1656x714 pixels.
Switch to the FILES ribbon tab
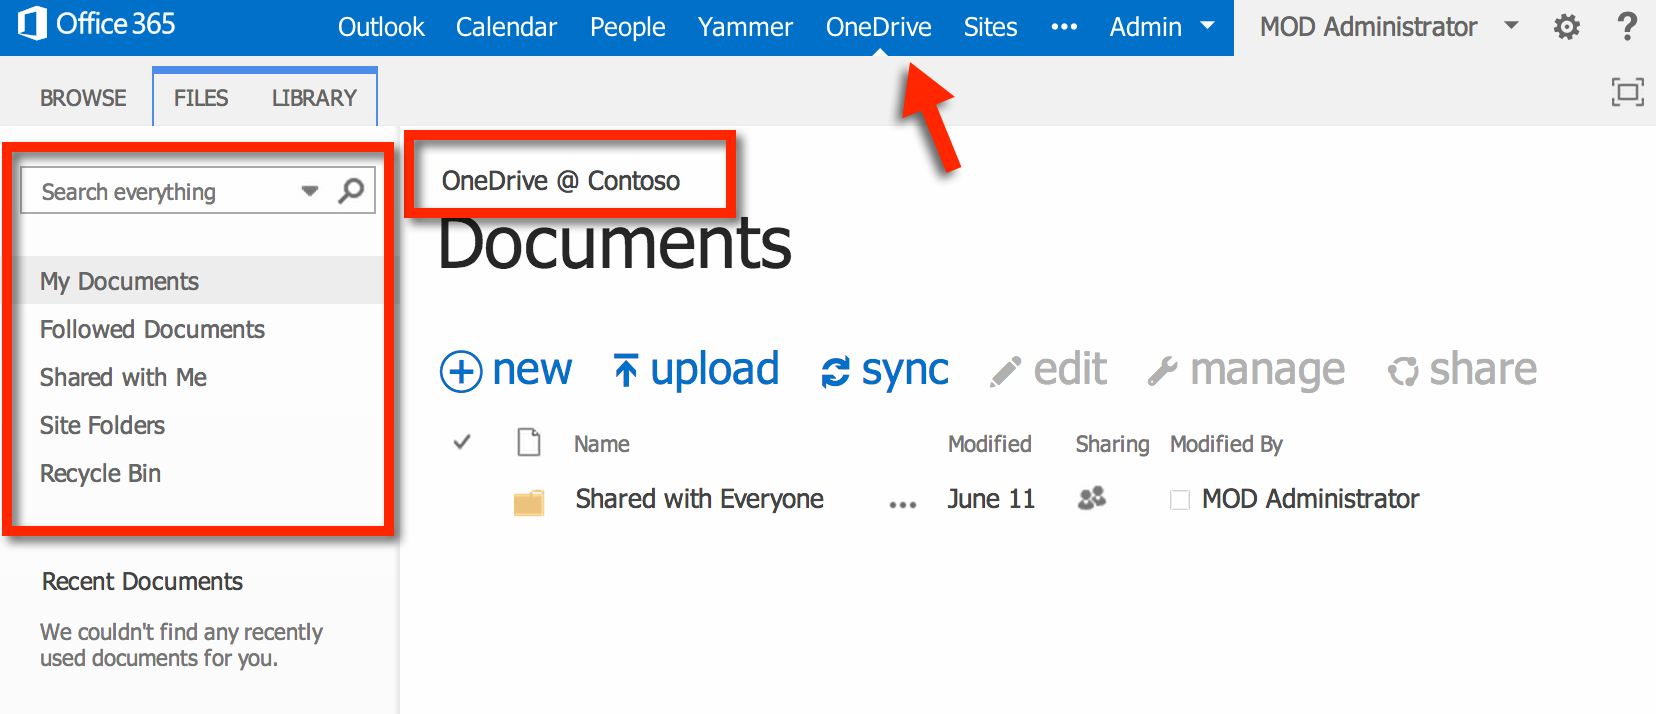tap(201, 98)
